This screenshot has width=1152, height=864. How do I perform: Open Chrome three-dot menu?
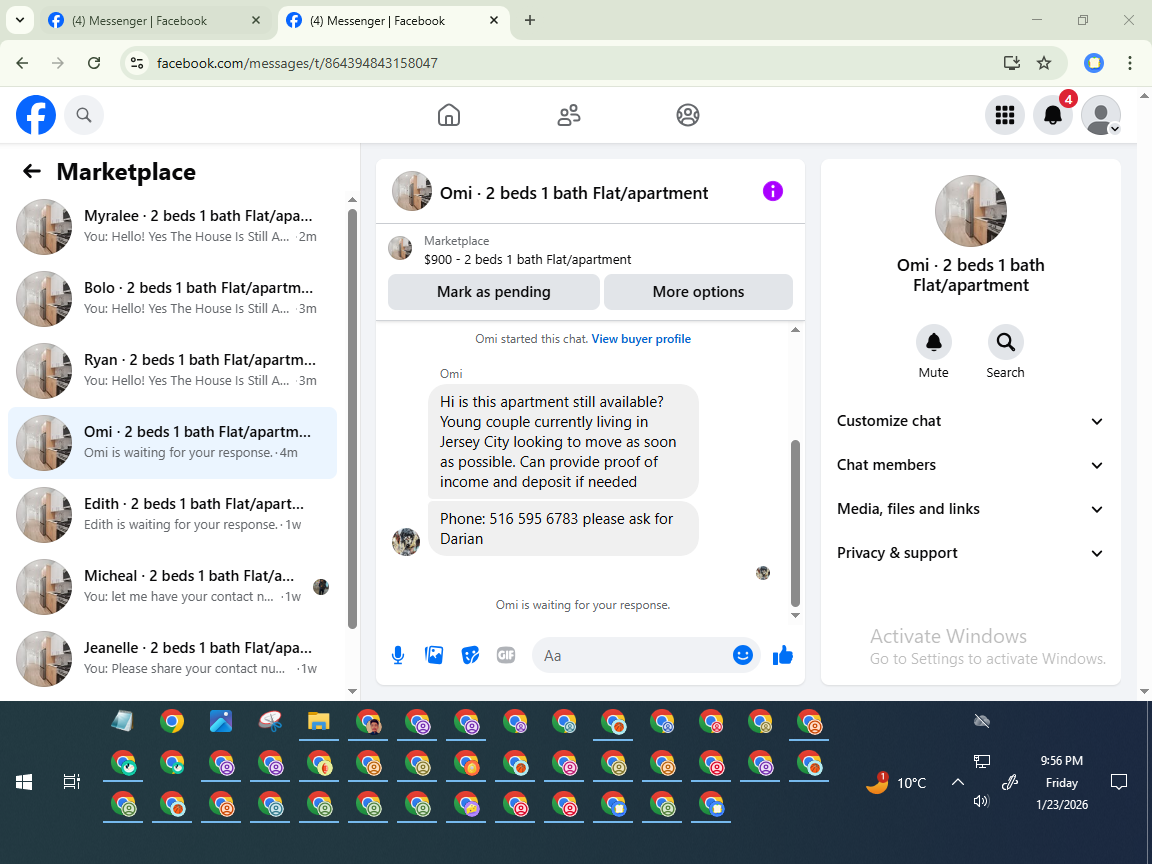pos(1130,63)
